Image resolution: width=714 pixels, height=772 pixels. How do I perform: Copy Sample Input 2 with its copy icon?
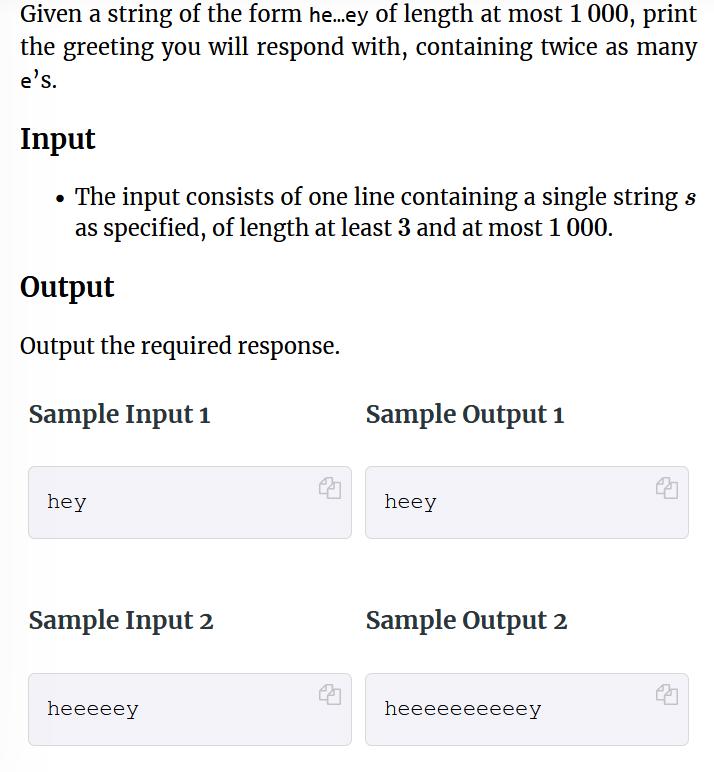pyautogui.click(x=330, y=694)
